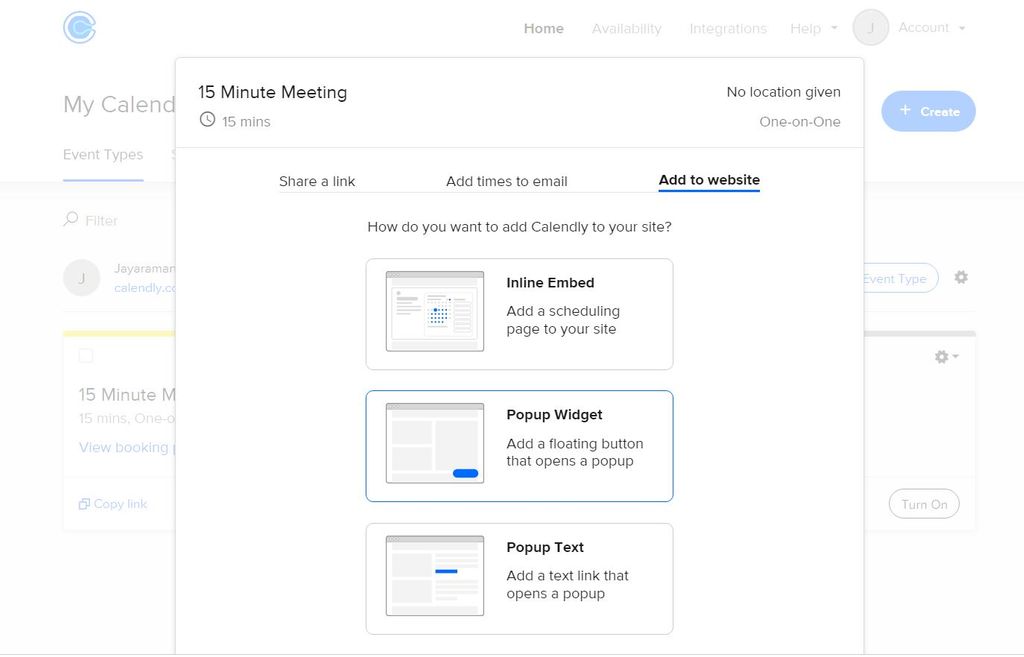Click the Copy link icon on the event card

(84, 503)
